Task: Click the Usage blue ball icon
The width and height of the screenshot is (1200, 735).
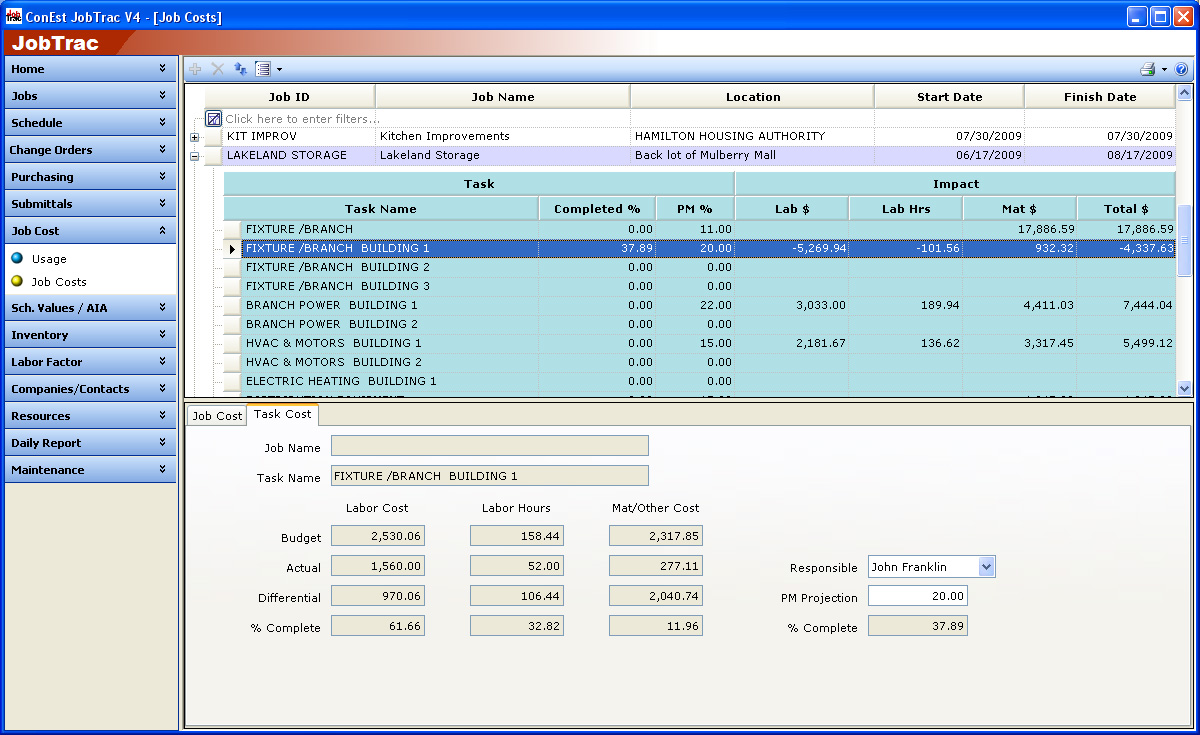Action: pyautogui.click(x=17, y=258)
